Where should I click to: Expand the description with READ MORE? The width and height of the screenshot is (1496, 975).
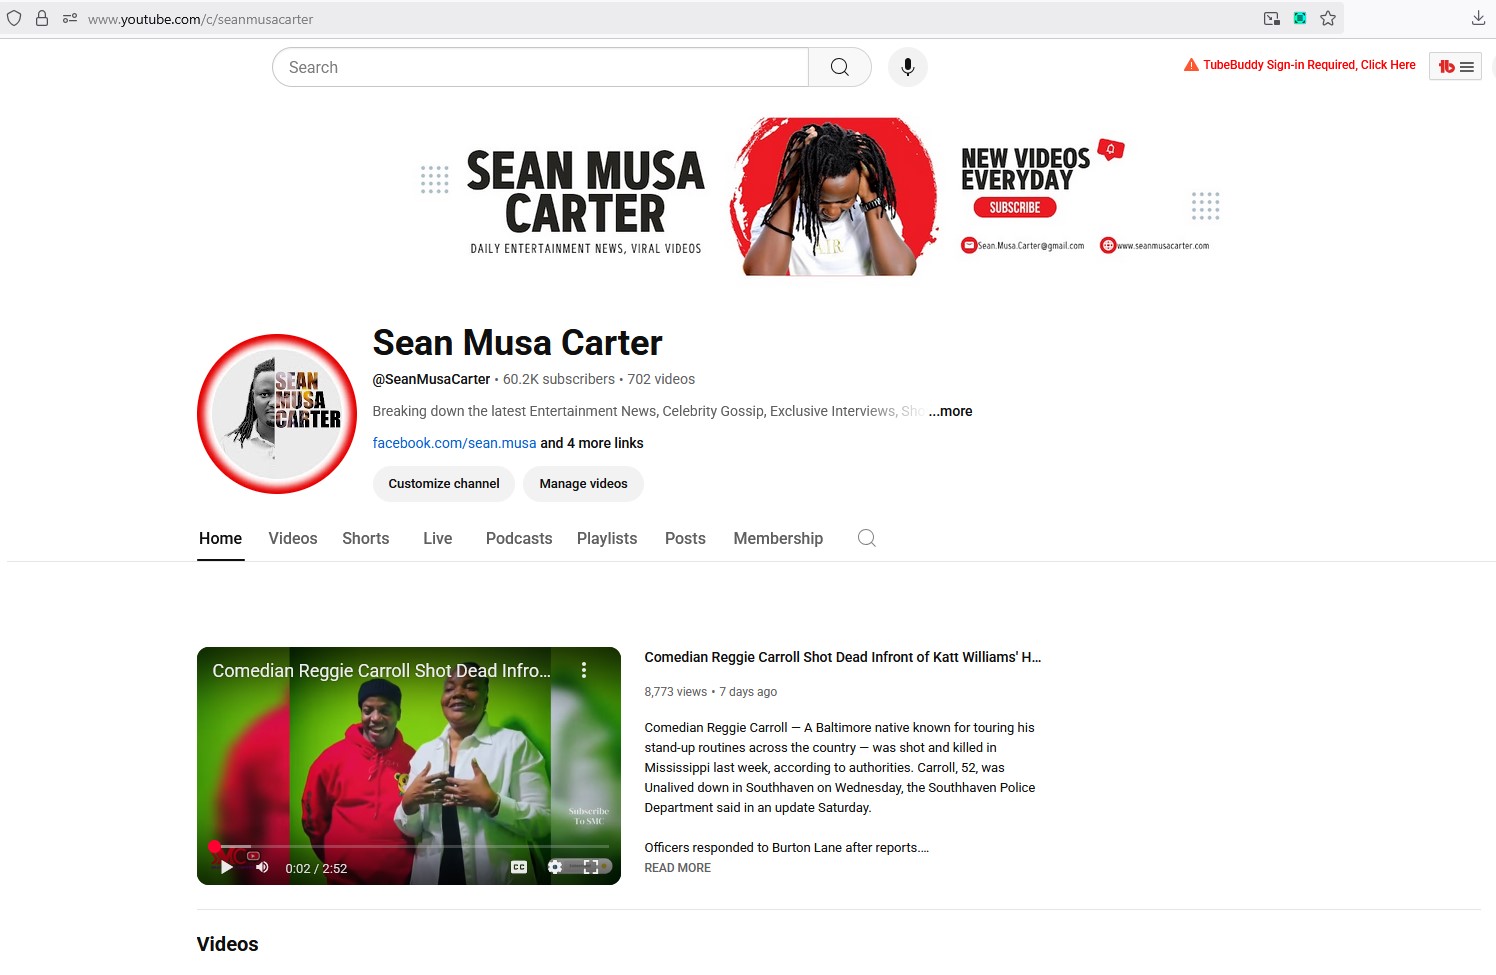(678, 868)
